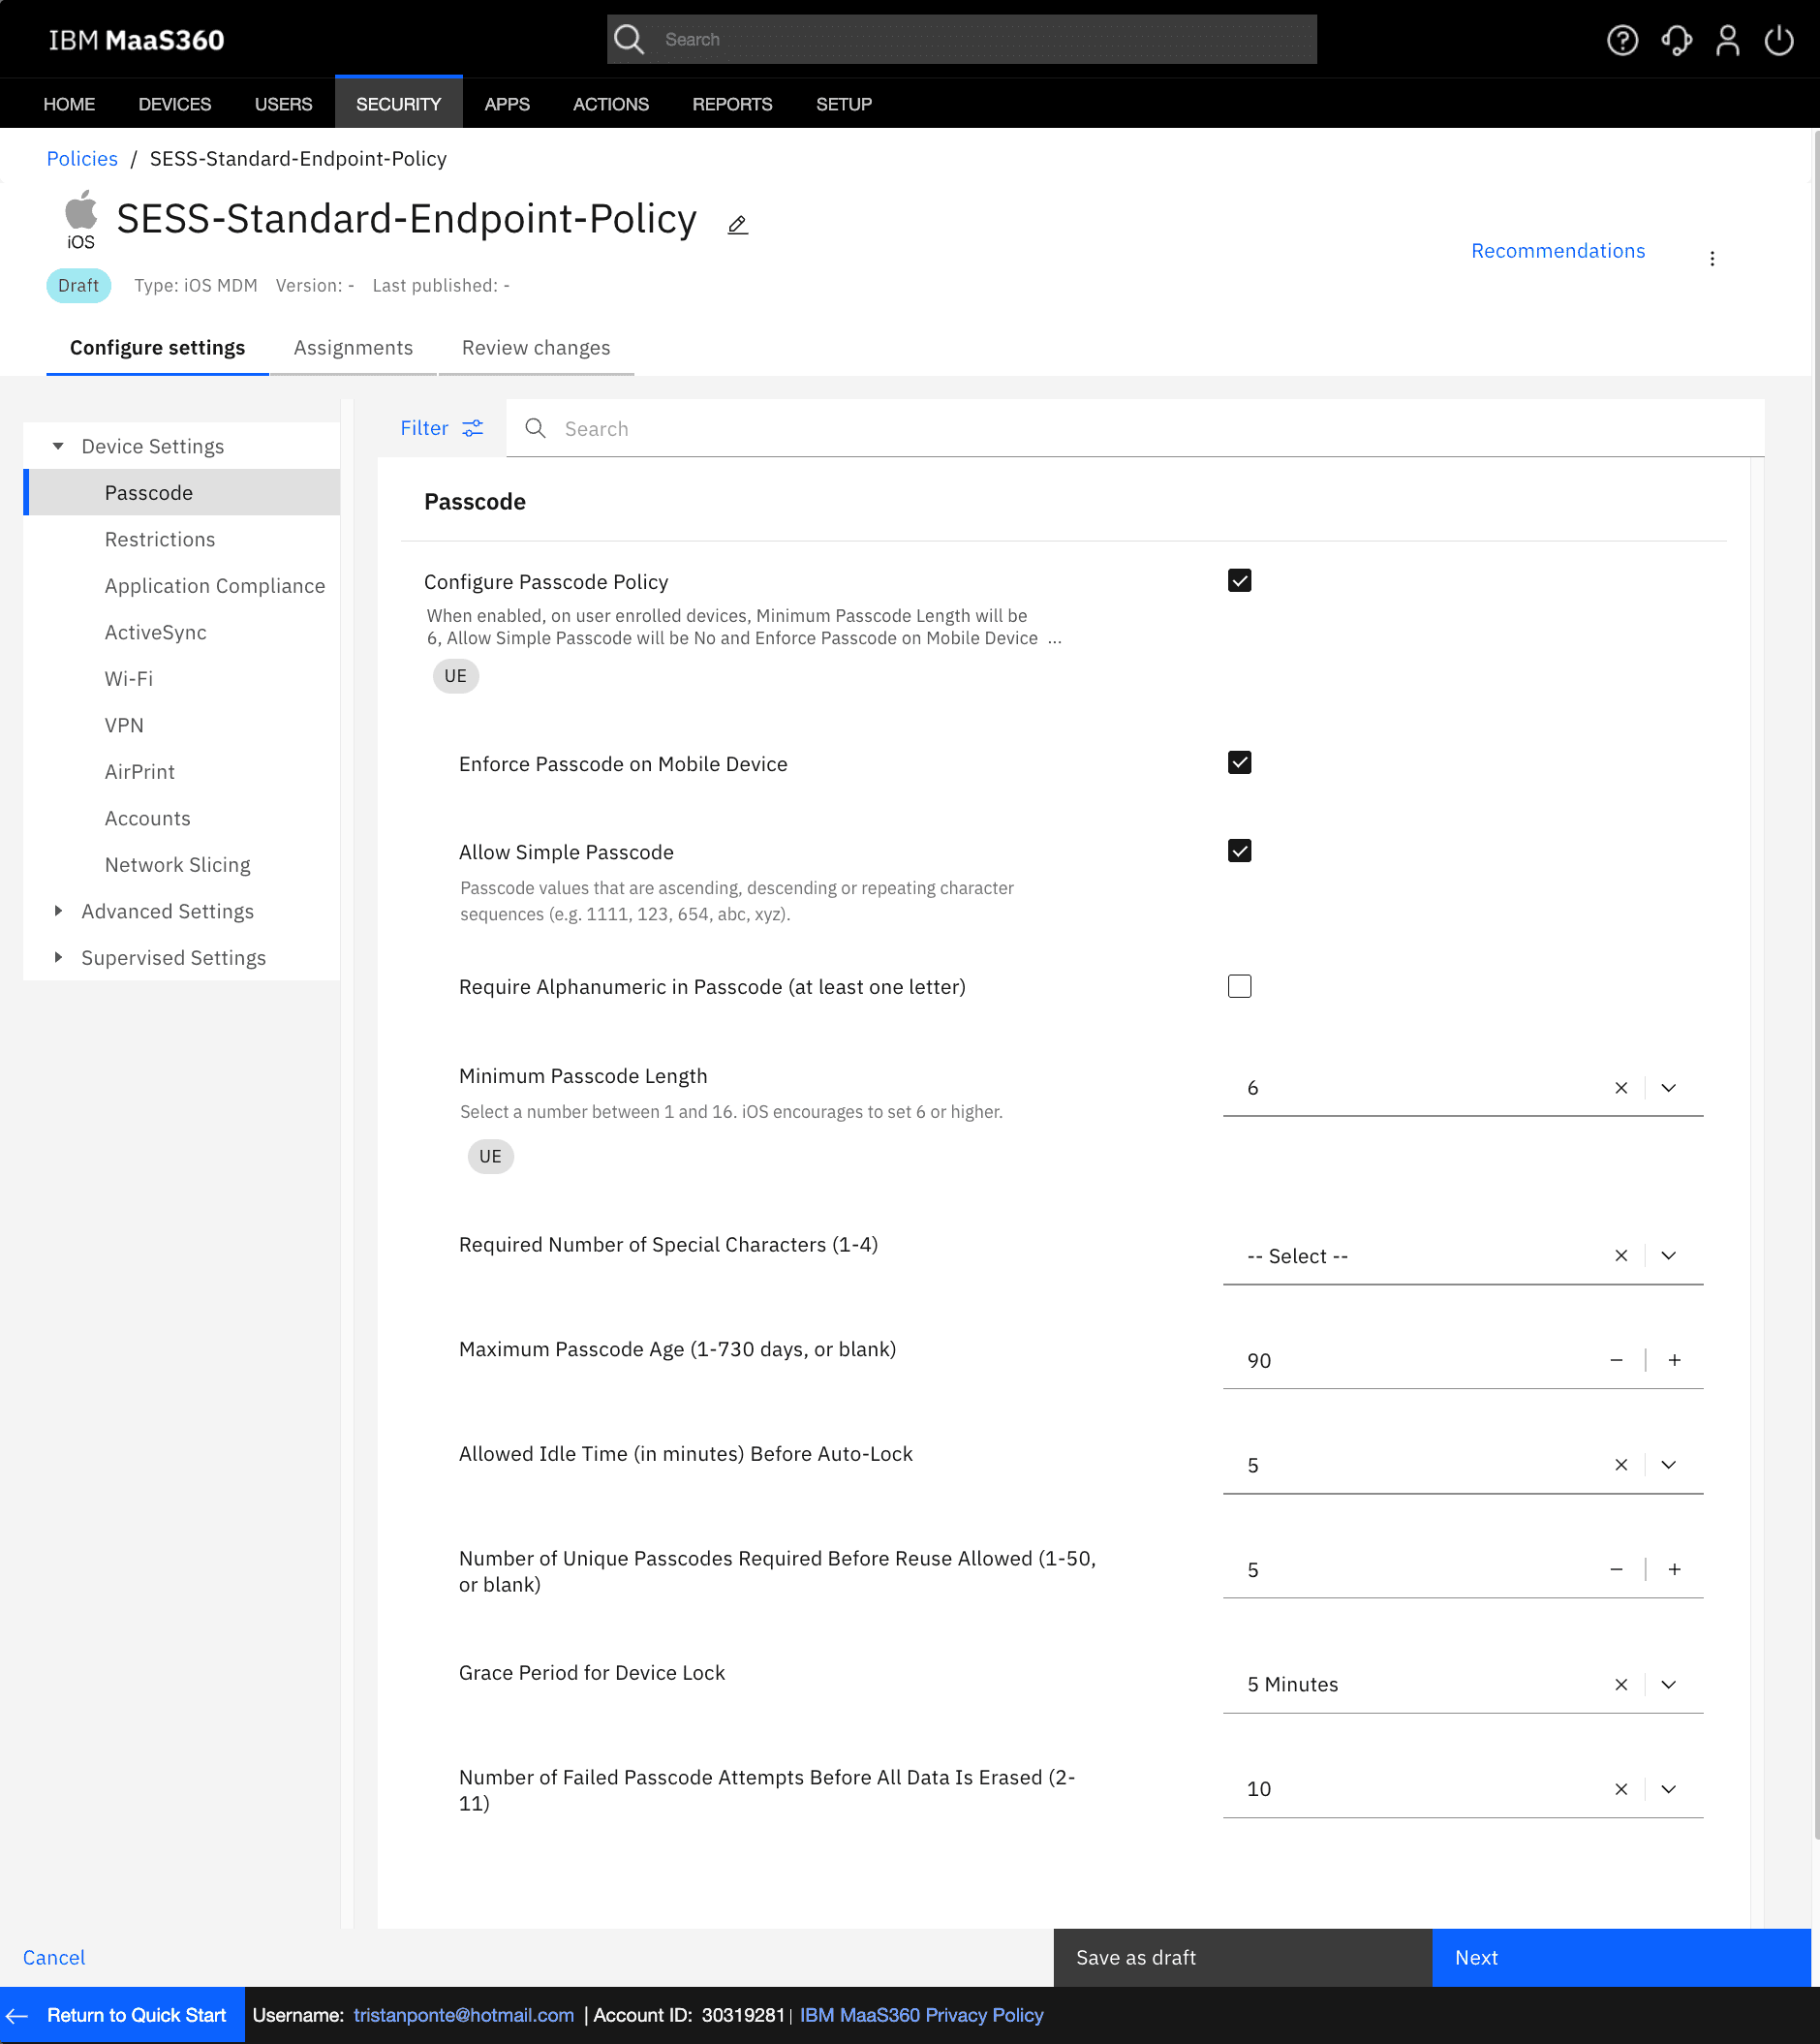Expand truncated Configure Passcode Policy description ellipsis

(1054, 639)
